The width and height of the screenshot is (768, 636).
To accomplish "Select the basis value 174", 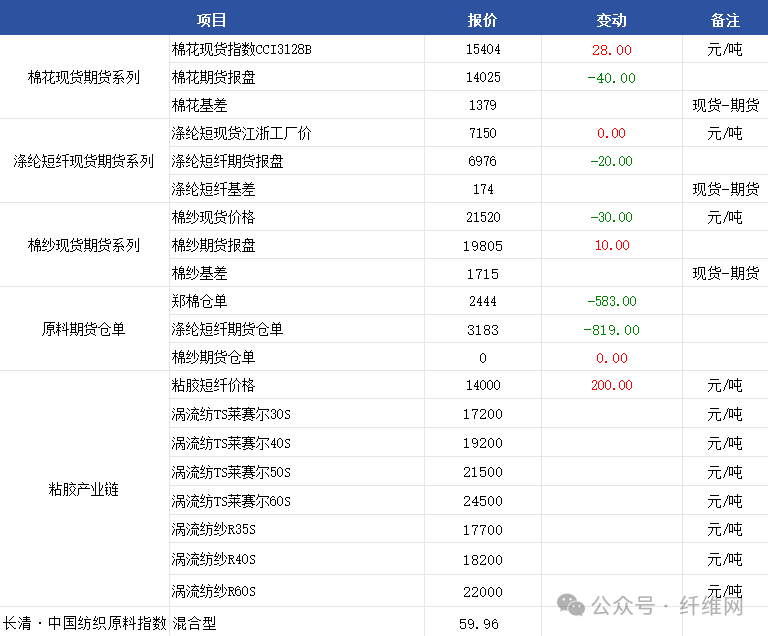I will (x=483, y=189).
